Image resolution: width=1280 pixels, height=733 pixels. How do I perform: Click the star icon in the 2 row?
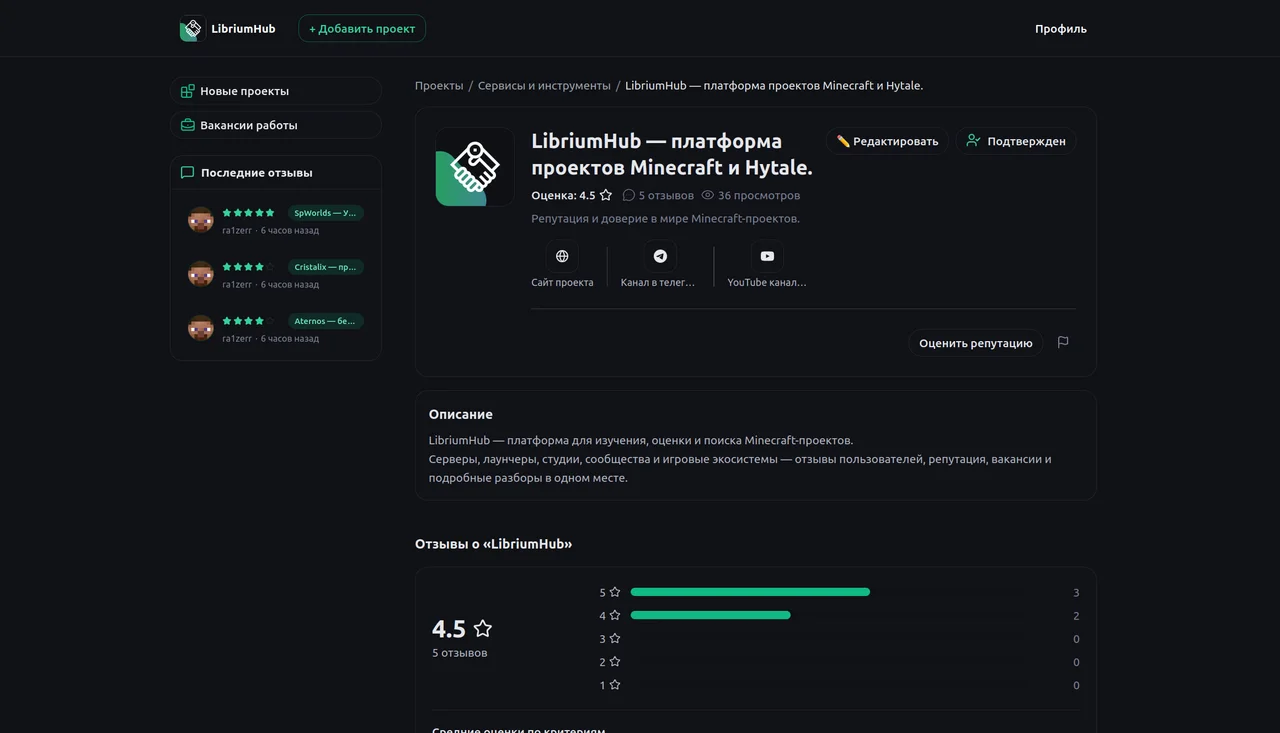point(615,662)
